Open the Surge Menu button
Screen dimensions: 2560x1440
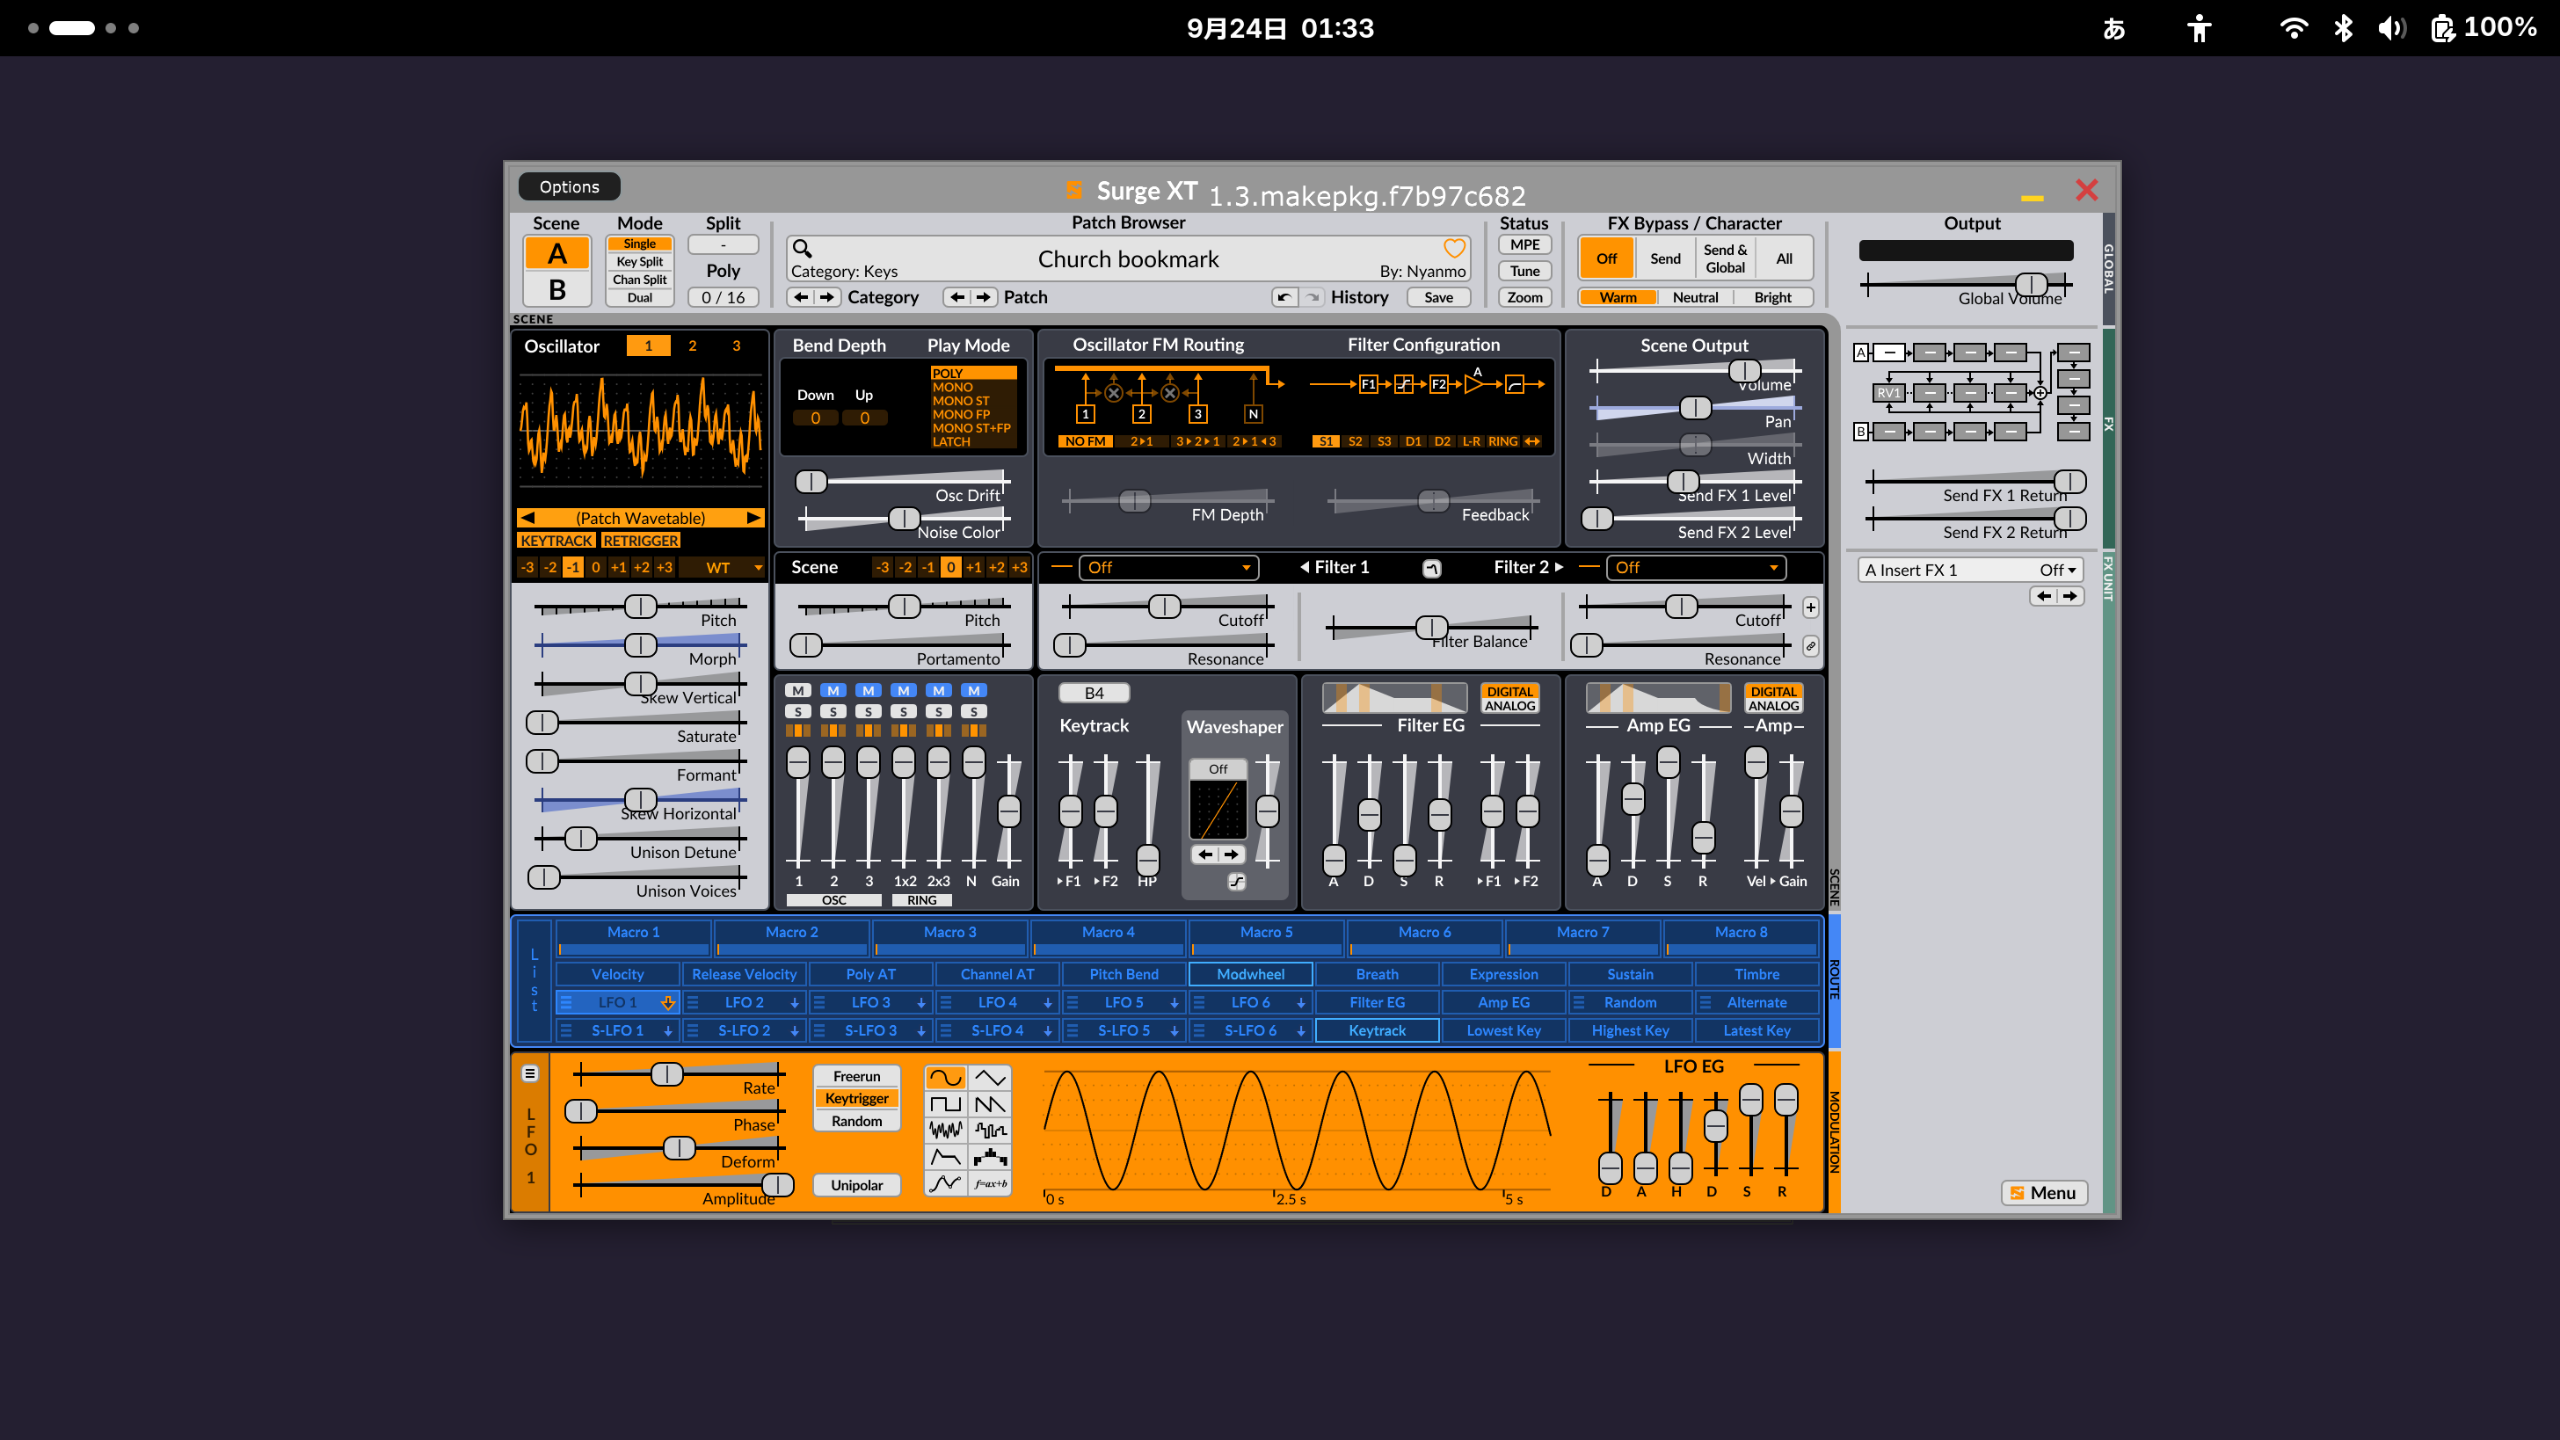[x=2044, y=1193]
